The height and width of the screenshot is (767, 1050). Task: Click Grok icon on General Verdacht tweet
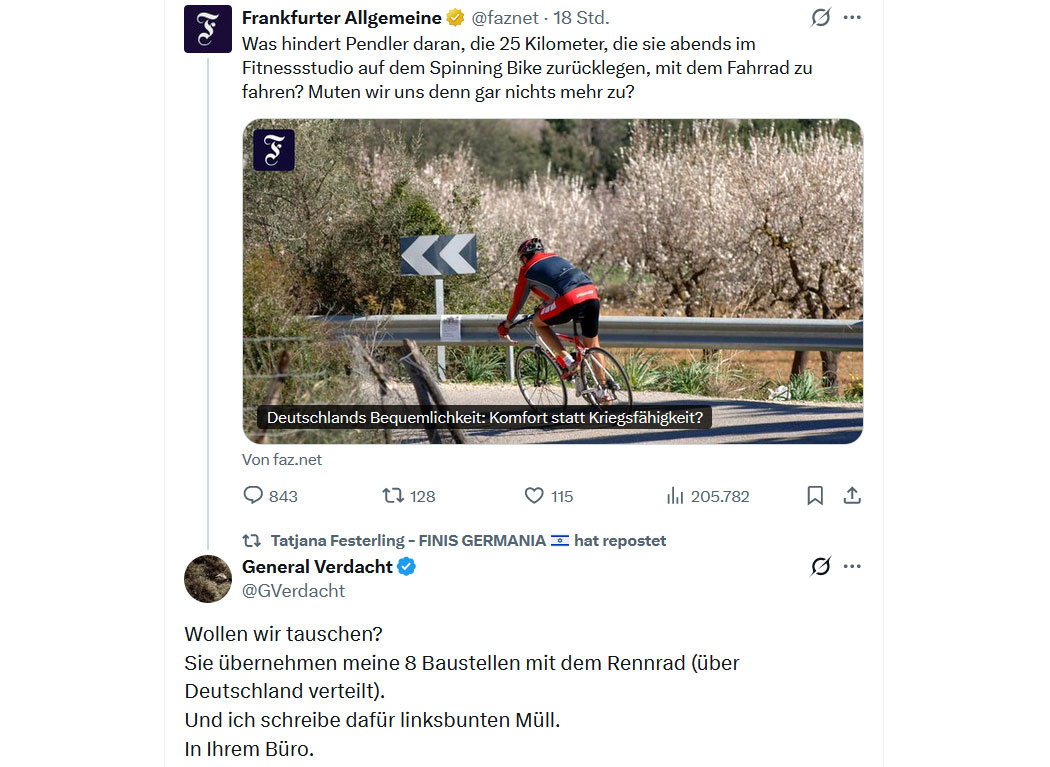pyautogui.click(x=820, y=567)
